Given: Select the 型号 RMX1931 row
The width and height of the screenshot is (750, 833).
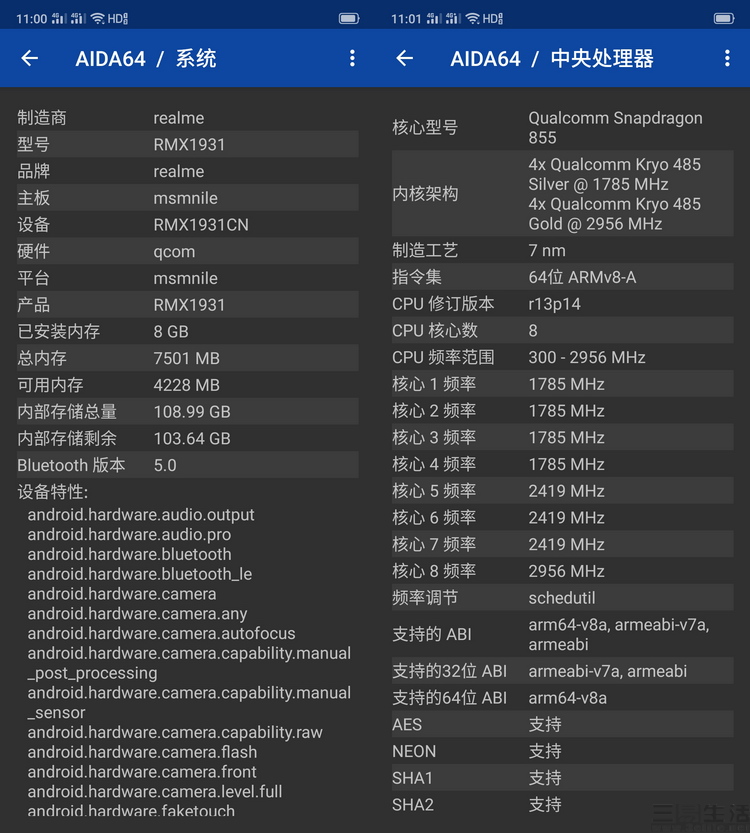Looking at the screenshot, I should point(188,144).
